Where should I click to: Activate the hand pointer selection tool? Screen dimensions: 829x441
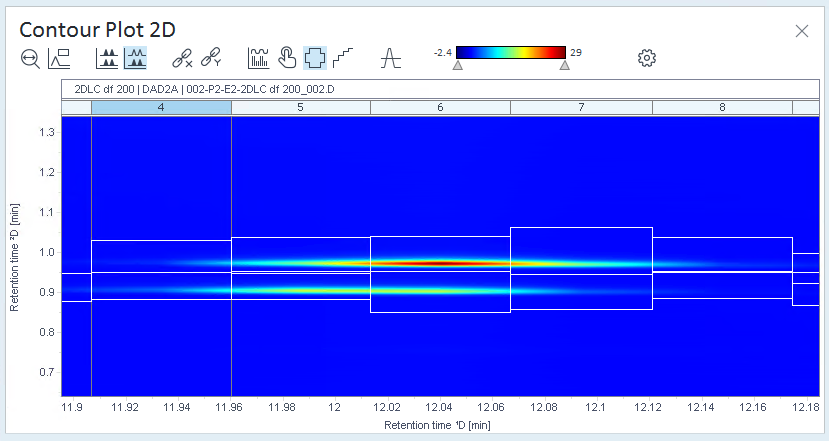287,58
